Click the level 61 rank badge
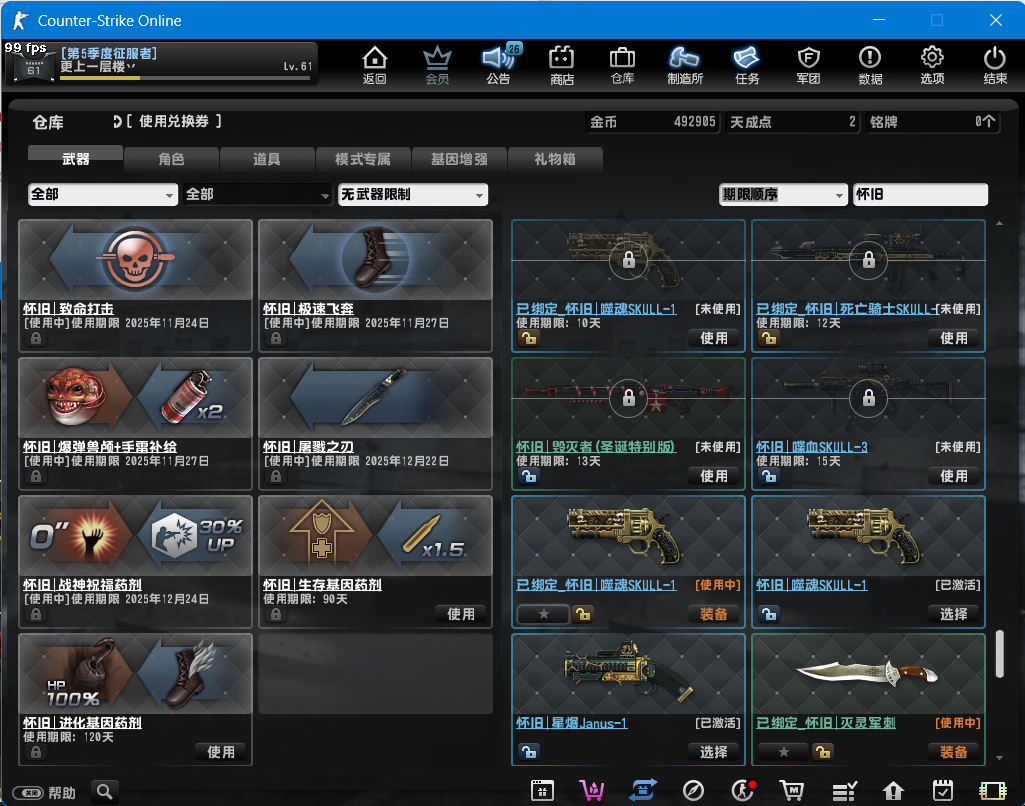 click(33, 68)
